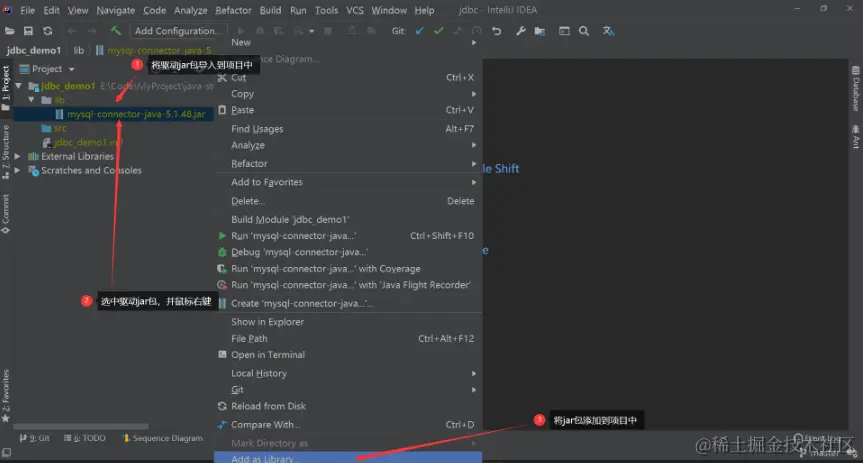Choose Open in Terminal
863x463 pixels.
click(348, 355)
